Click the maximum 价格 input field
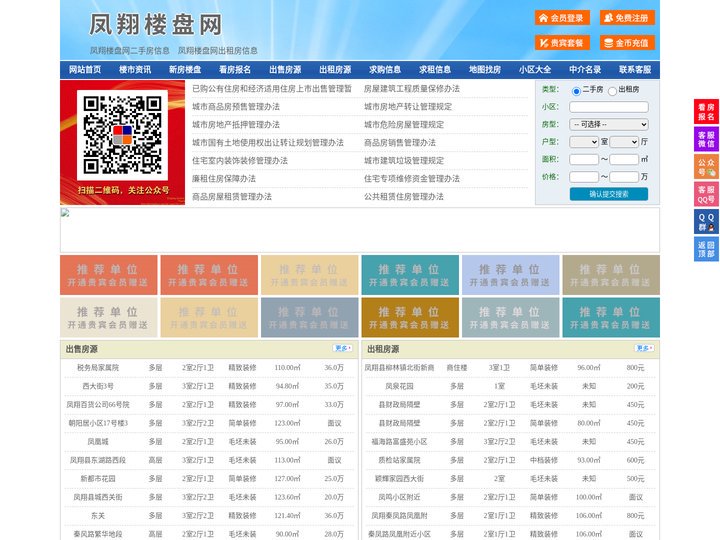This screenshot has height=540, width=720. point(624,177)
